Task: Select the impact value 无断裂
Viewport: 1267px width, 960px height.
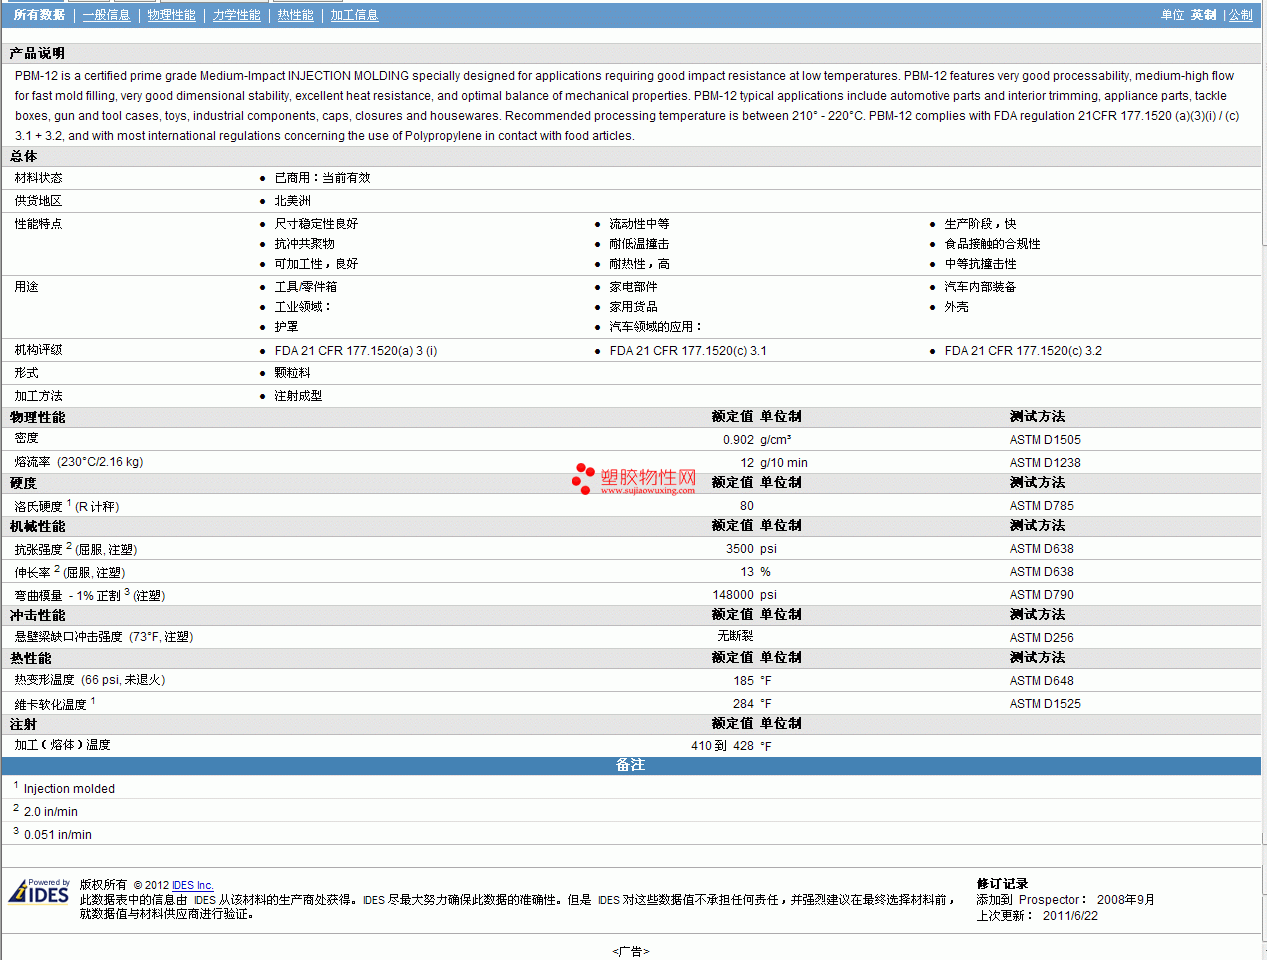Action: pos(735,637)
